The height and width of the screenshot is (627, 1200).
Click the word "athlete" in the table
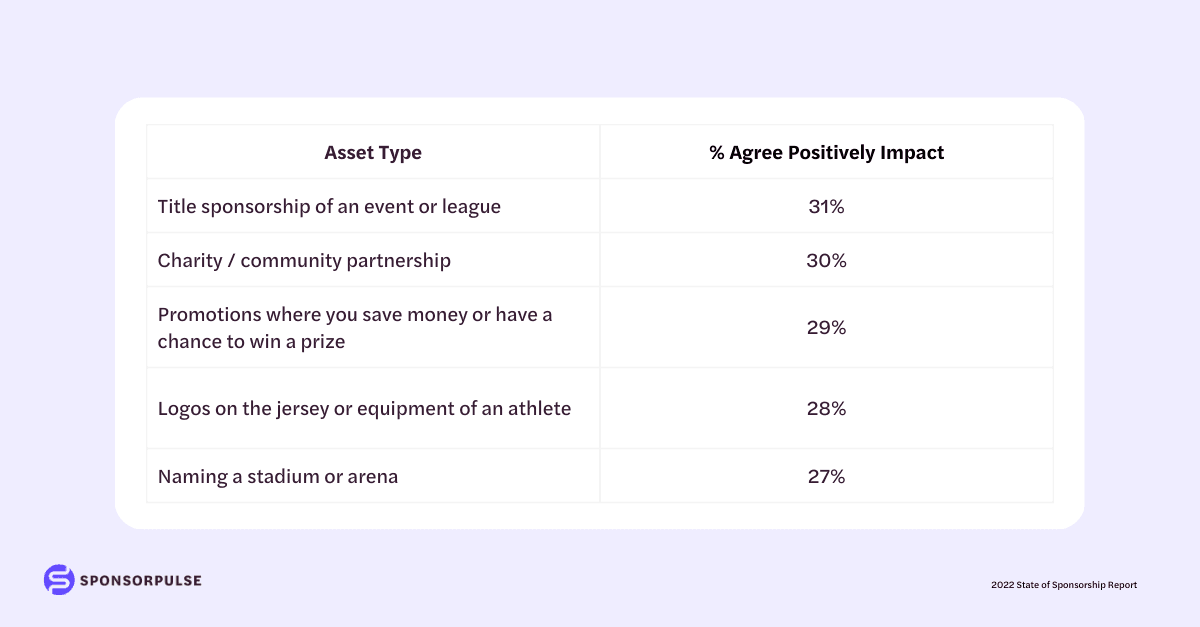click(x=538, y=408)
